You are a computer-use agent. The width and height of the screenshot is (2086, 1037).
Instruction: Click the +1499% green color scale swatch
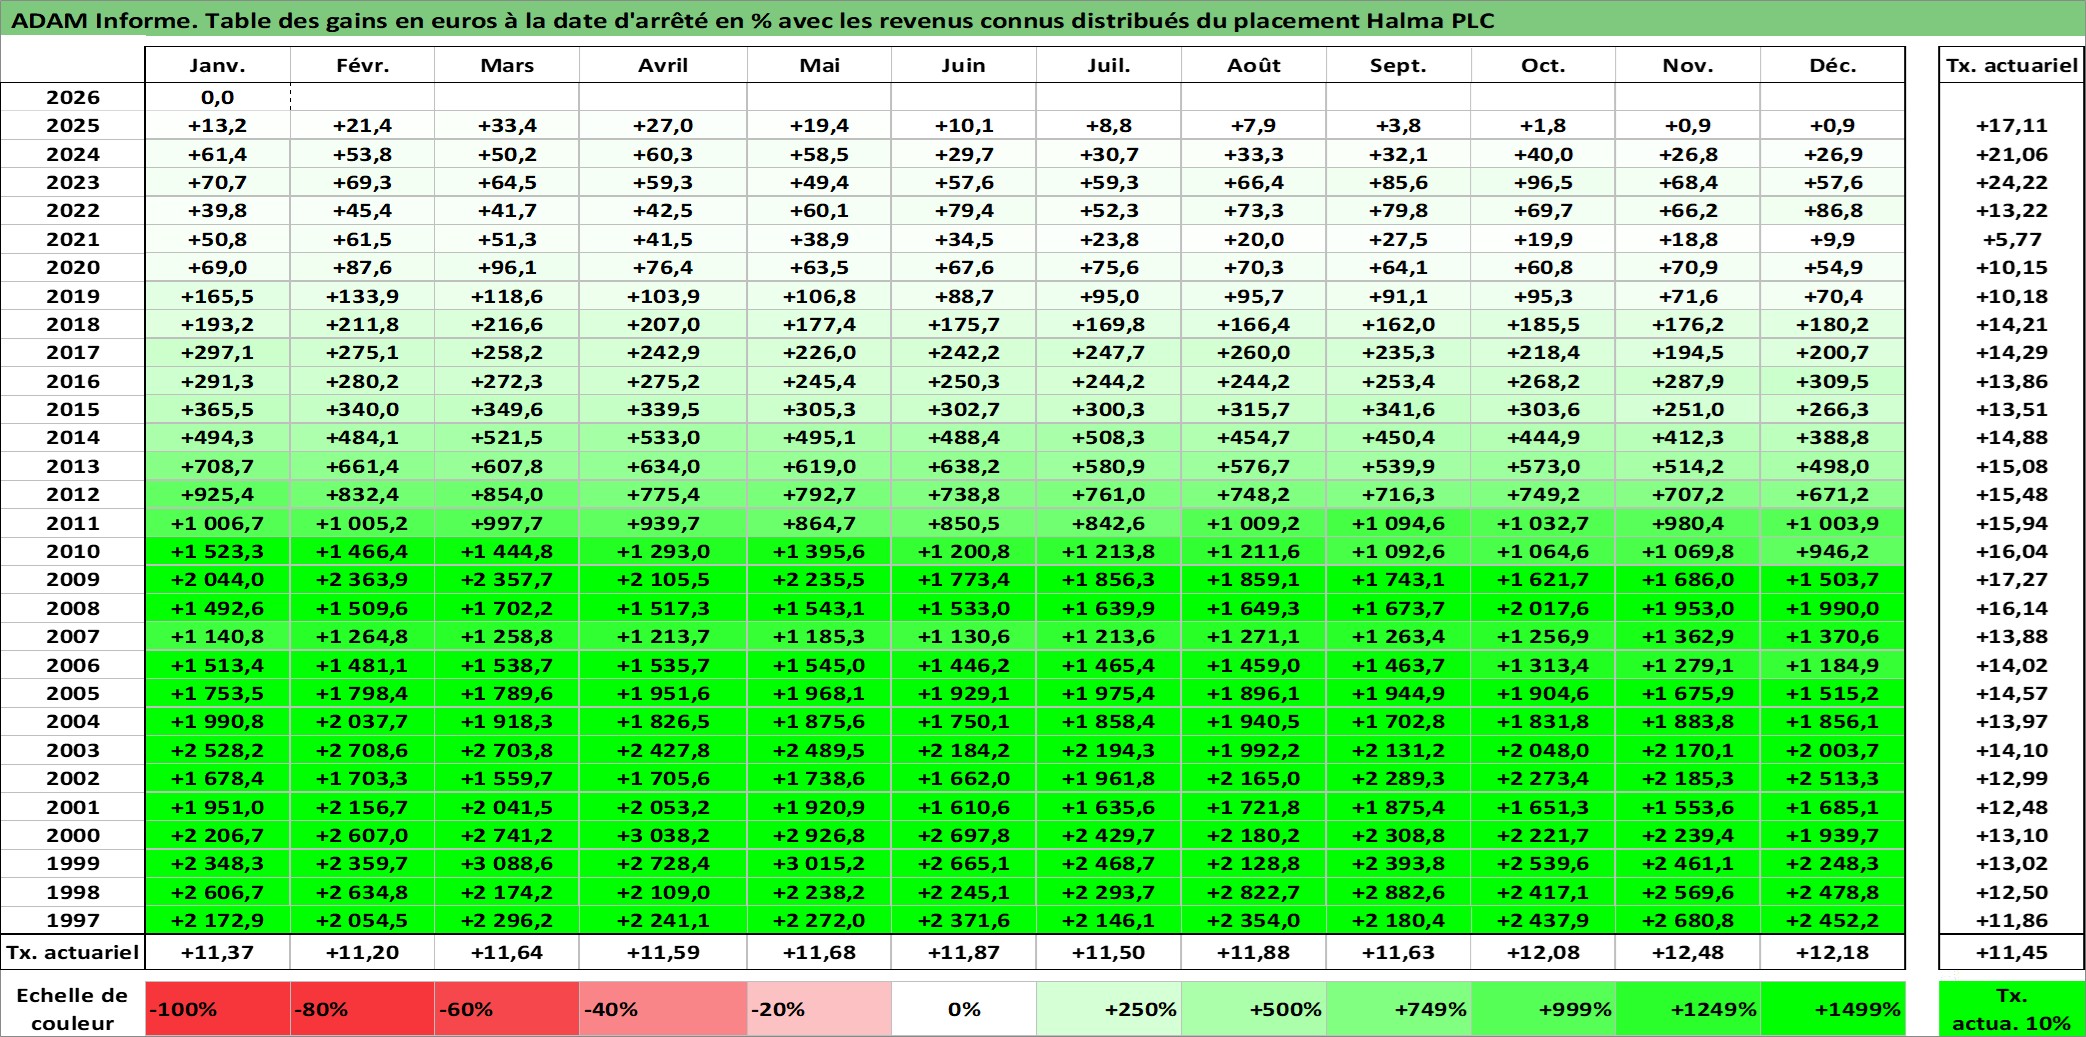(x=1833, y=1009)
